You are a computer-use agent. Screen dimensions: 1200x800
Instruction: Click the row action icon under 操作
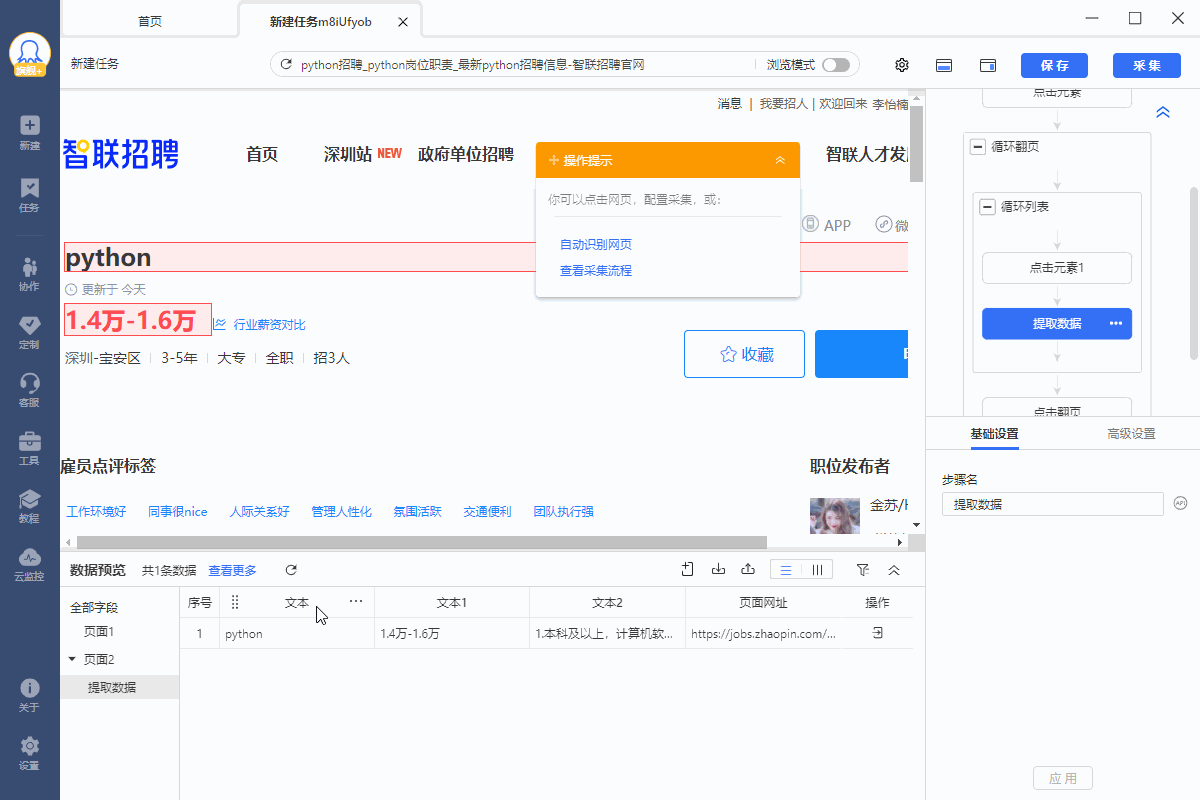pos(877,633)
